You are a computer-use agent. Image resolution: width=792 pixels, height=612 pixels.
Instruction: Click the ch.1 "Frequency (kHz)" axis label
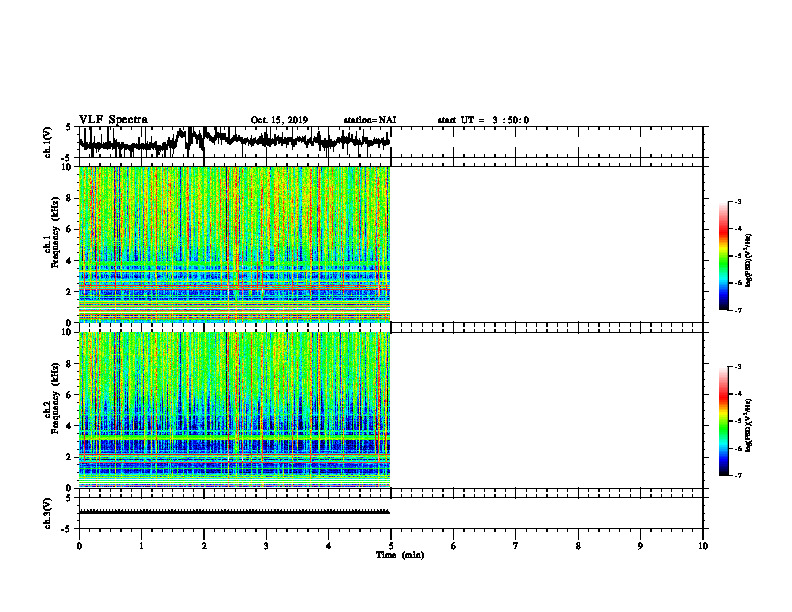[55, 233]
